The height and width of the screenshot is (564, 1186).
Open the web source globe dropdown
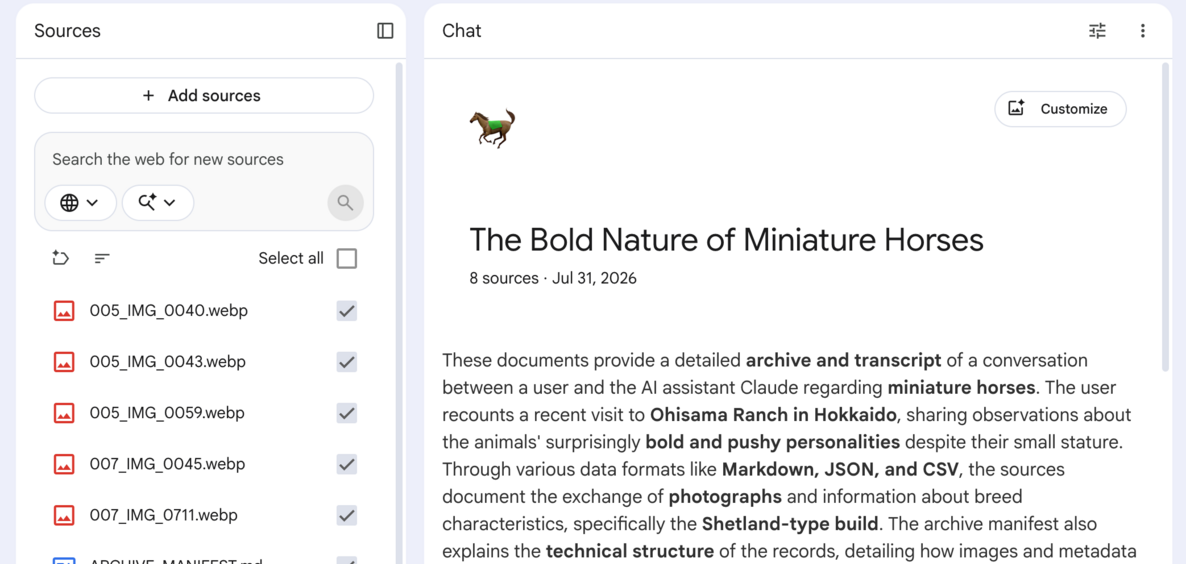point(80,203)
